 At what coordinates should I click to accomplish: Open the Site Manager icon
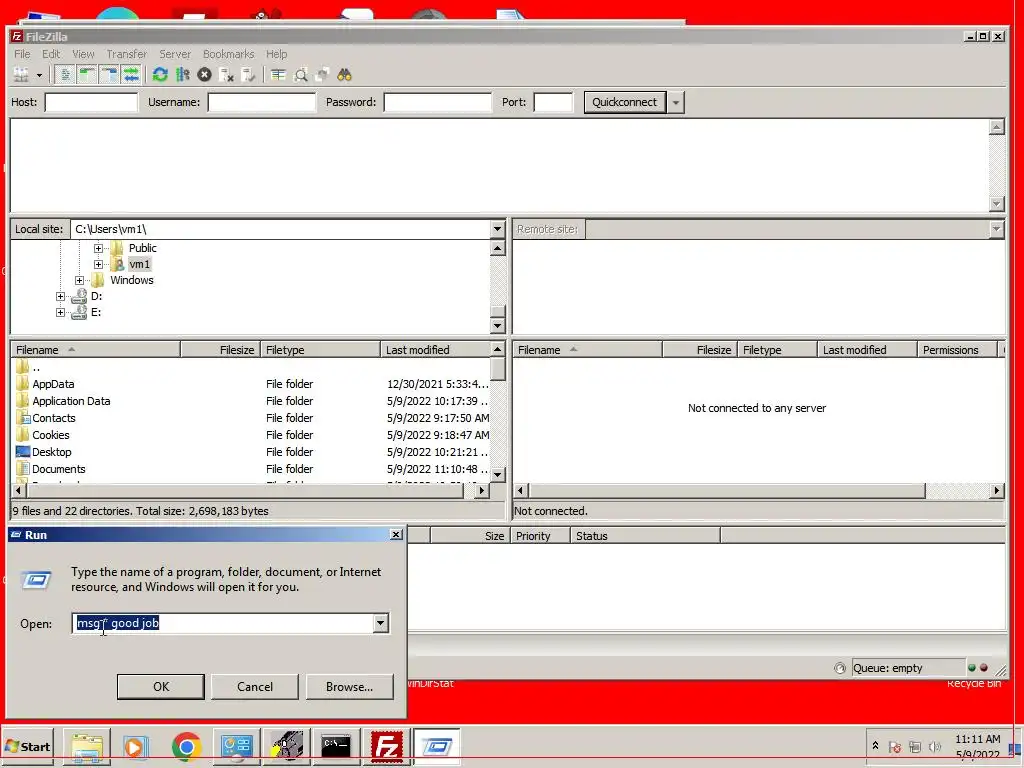click(x=22, y=75)
